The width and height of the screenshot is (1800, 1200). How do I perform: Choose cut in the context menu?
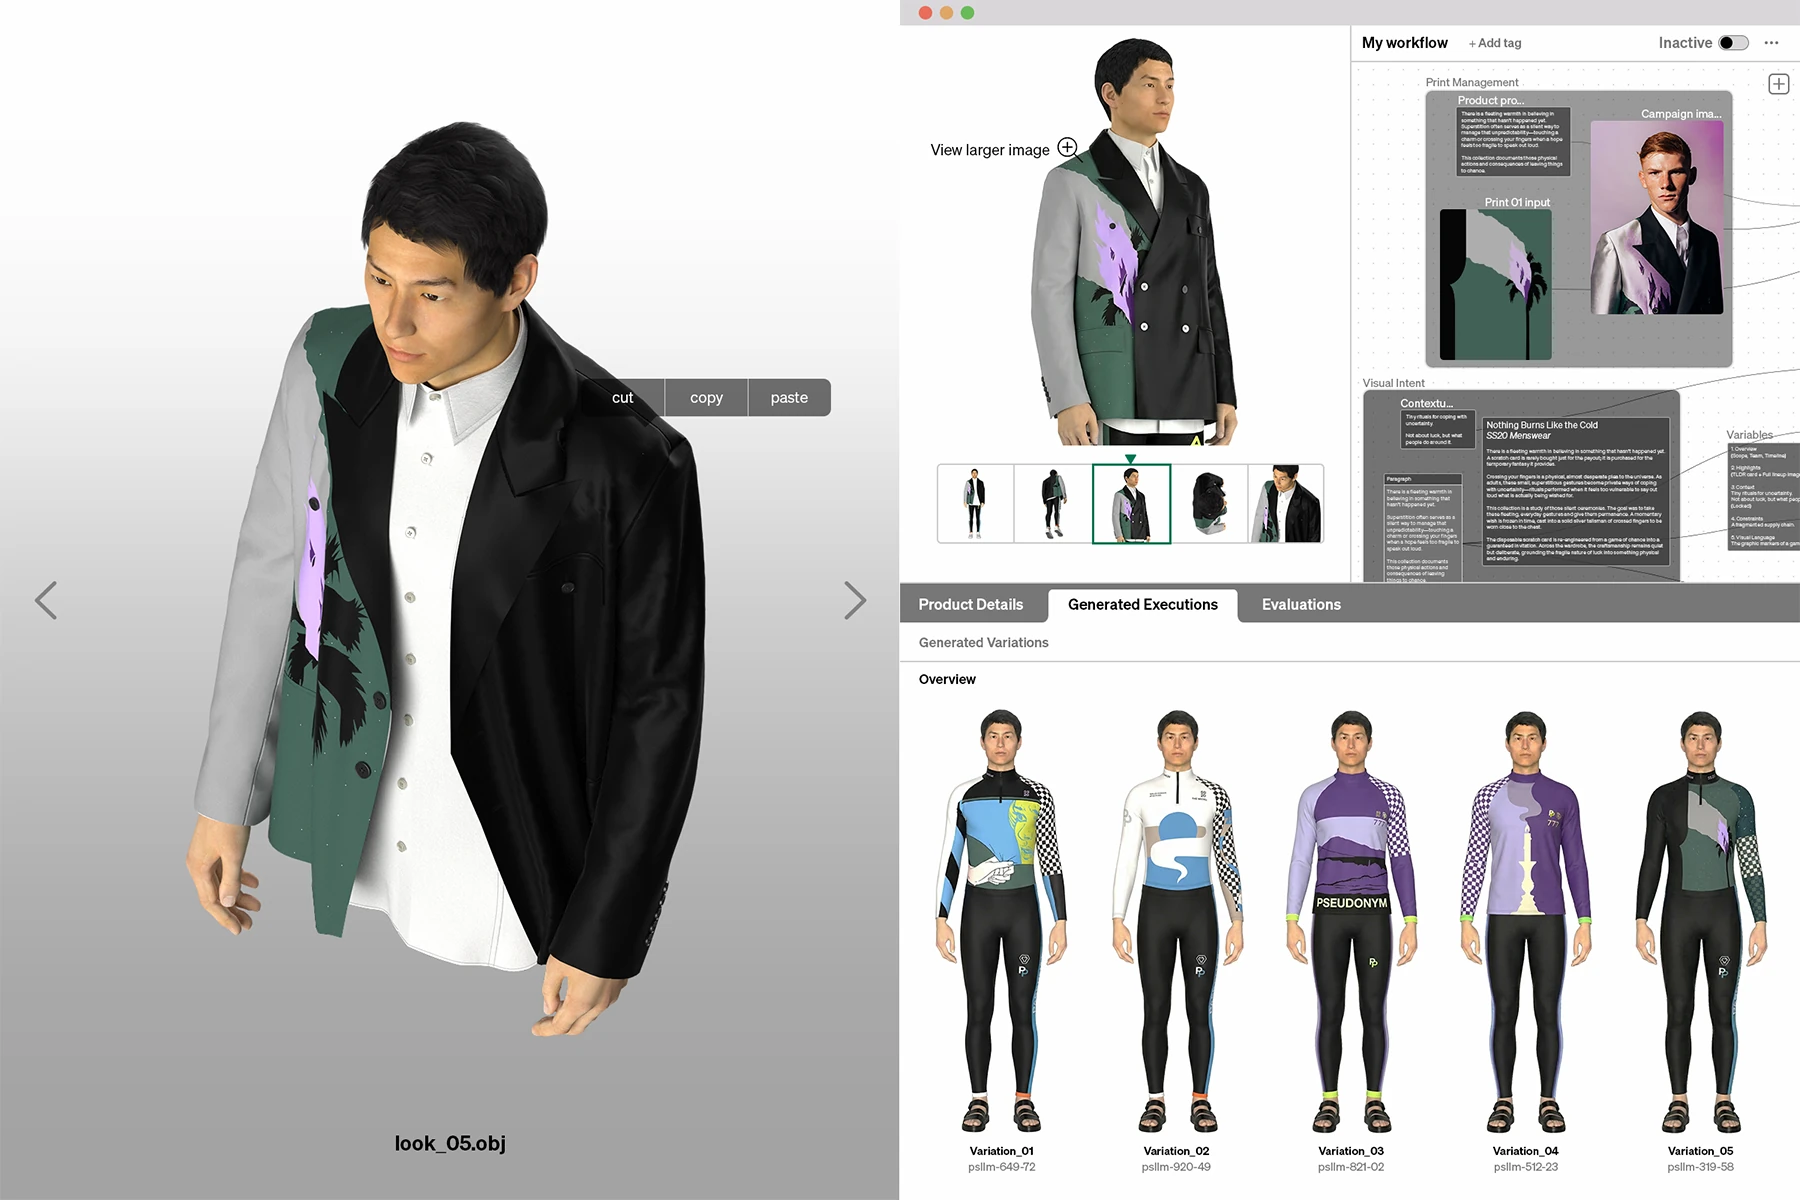point(622,397)
